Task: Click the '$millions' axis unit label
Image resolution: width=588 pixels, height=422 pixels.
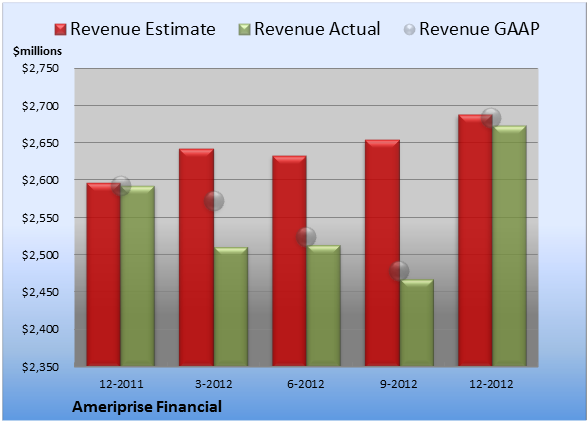Action: point(38,51)
